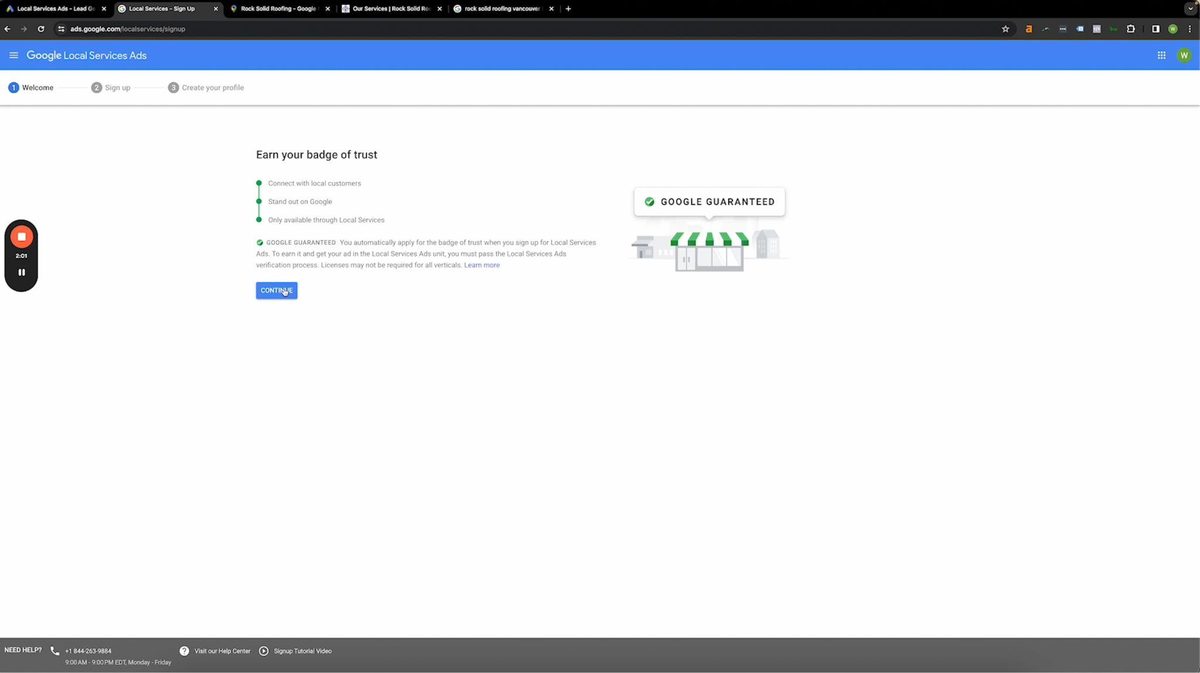Click the Help Center question mark icon
Viewport: 1200px width, 673px height.
point(184,651)
